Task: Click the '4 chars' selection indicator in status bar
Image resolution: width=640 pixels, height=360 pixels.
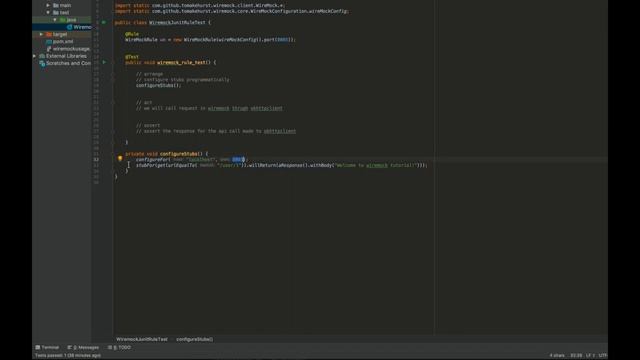Action: (557, 356)
